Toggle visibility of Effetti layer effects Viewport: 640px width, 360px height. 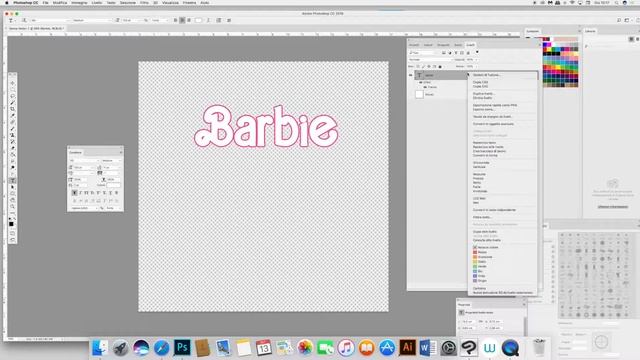click(x=420, y=82)
